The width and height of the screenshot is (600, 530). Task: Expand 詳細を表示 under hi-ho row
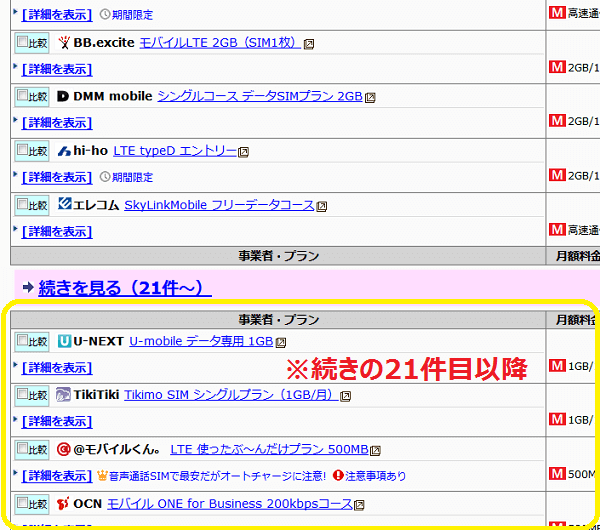tap(57, 177)
